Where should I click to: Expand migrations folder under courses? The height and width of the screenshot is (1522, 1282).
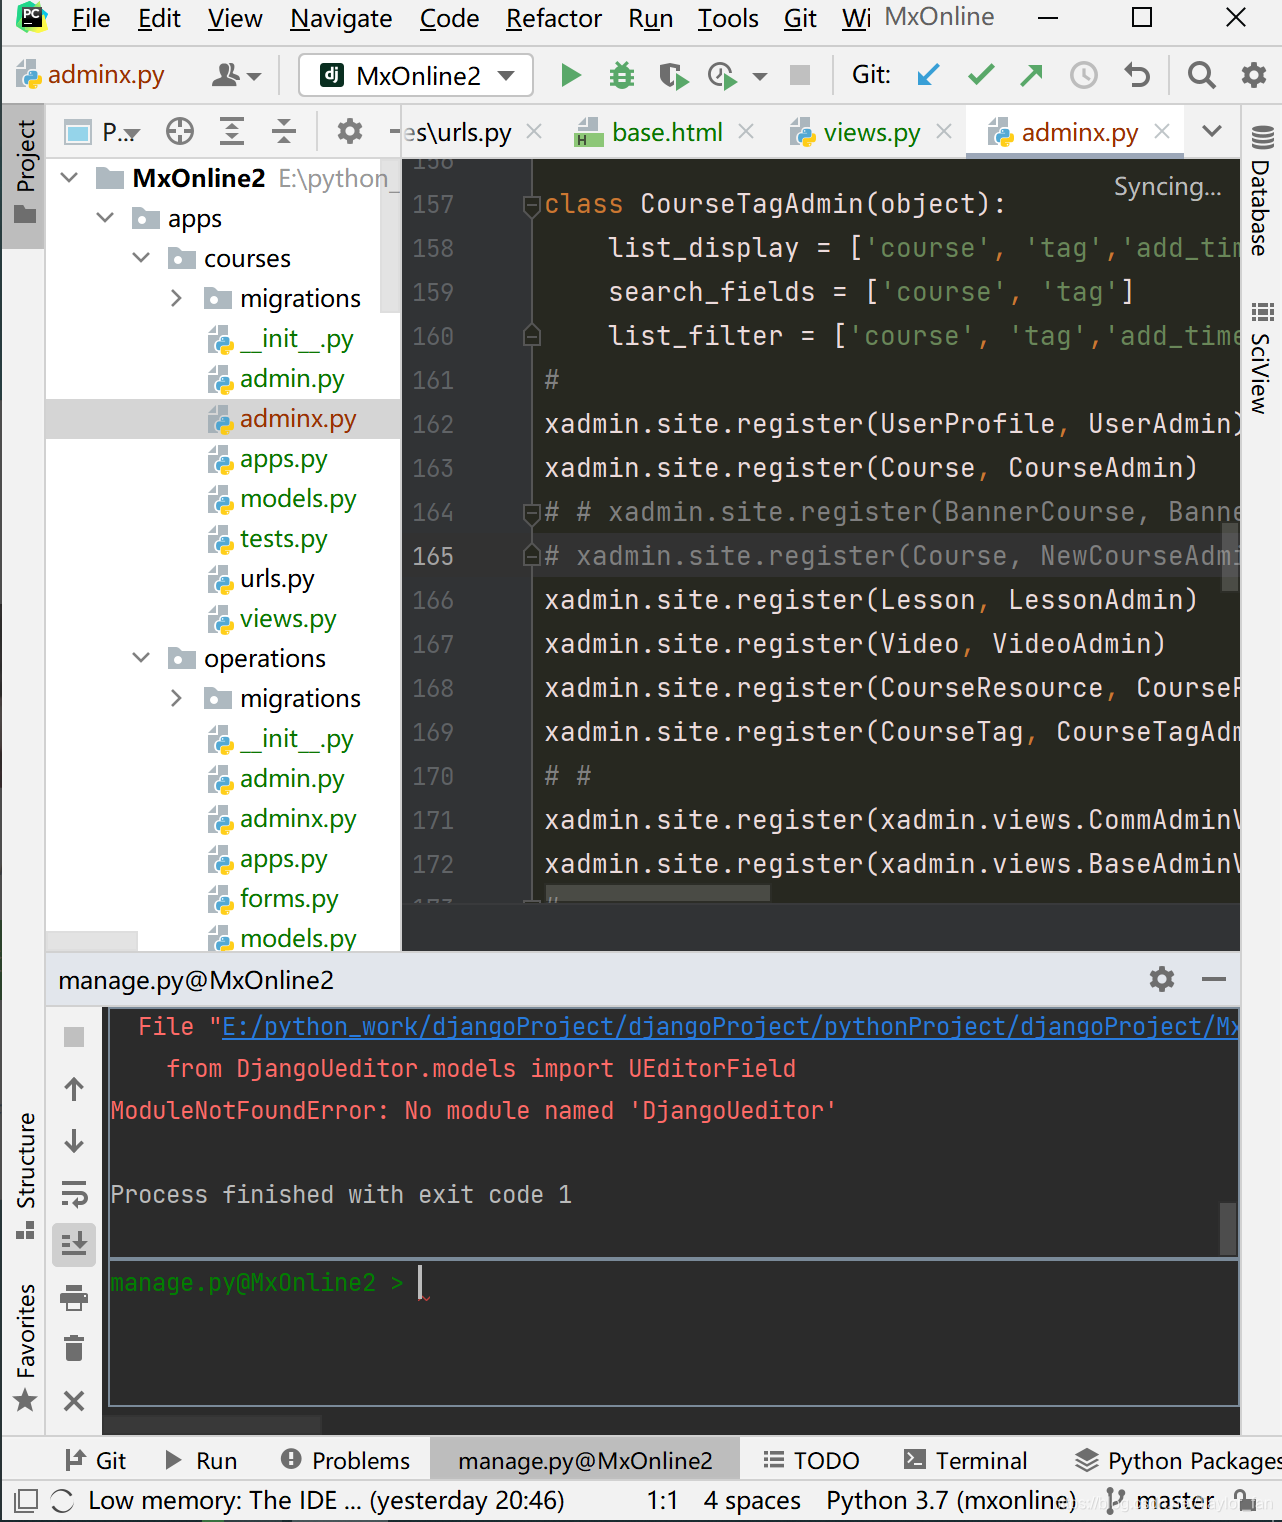click(x=177, y=298)
